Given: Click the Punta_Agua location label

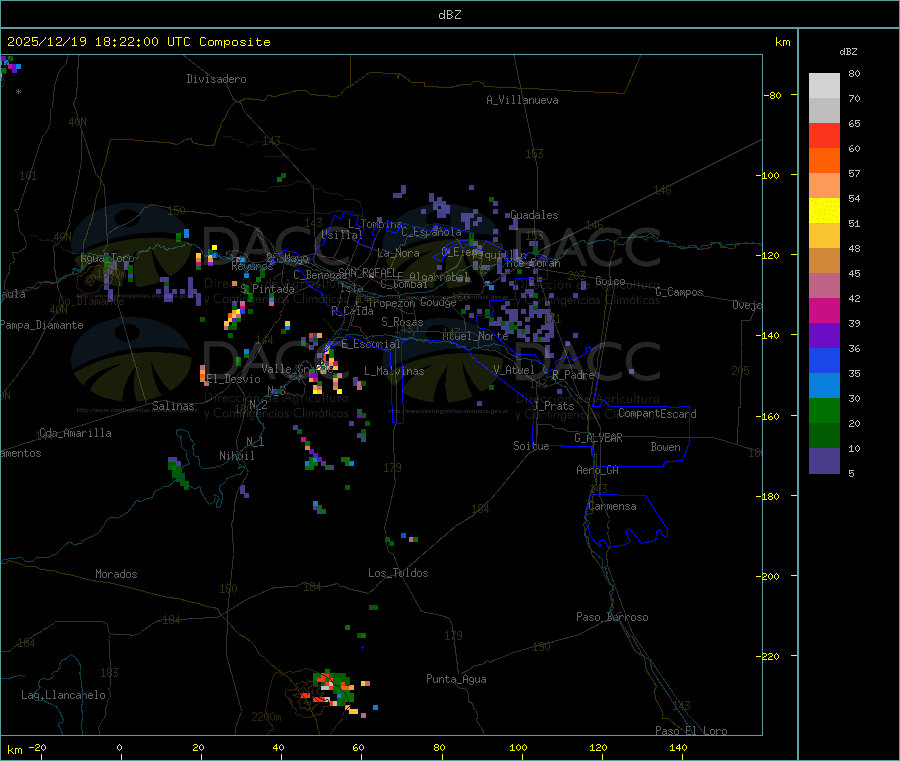Looking at the screenshot, I should 456,679.
